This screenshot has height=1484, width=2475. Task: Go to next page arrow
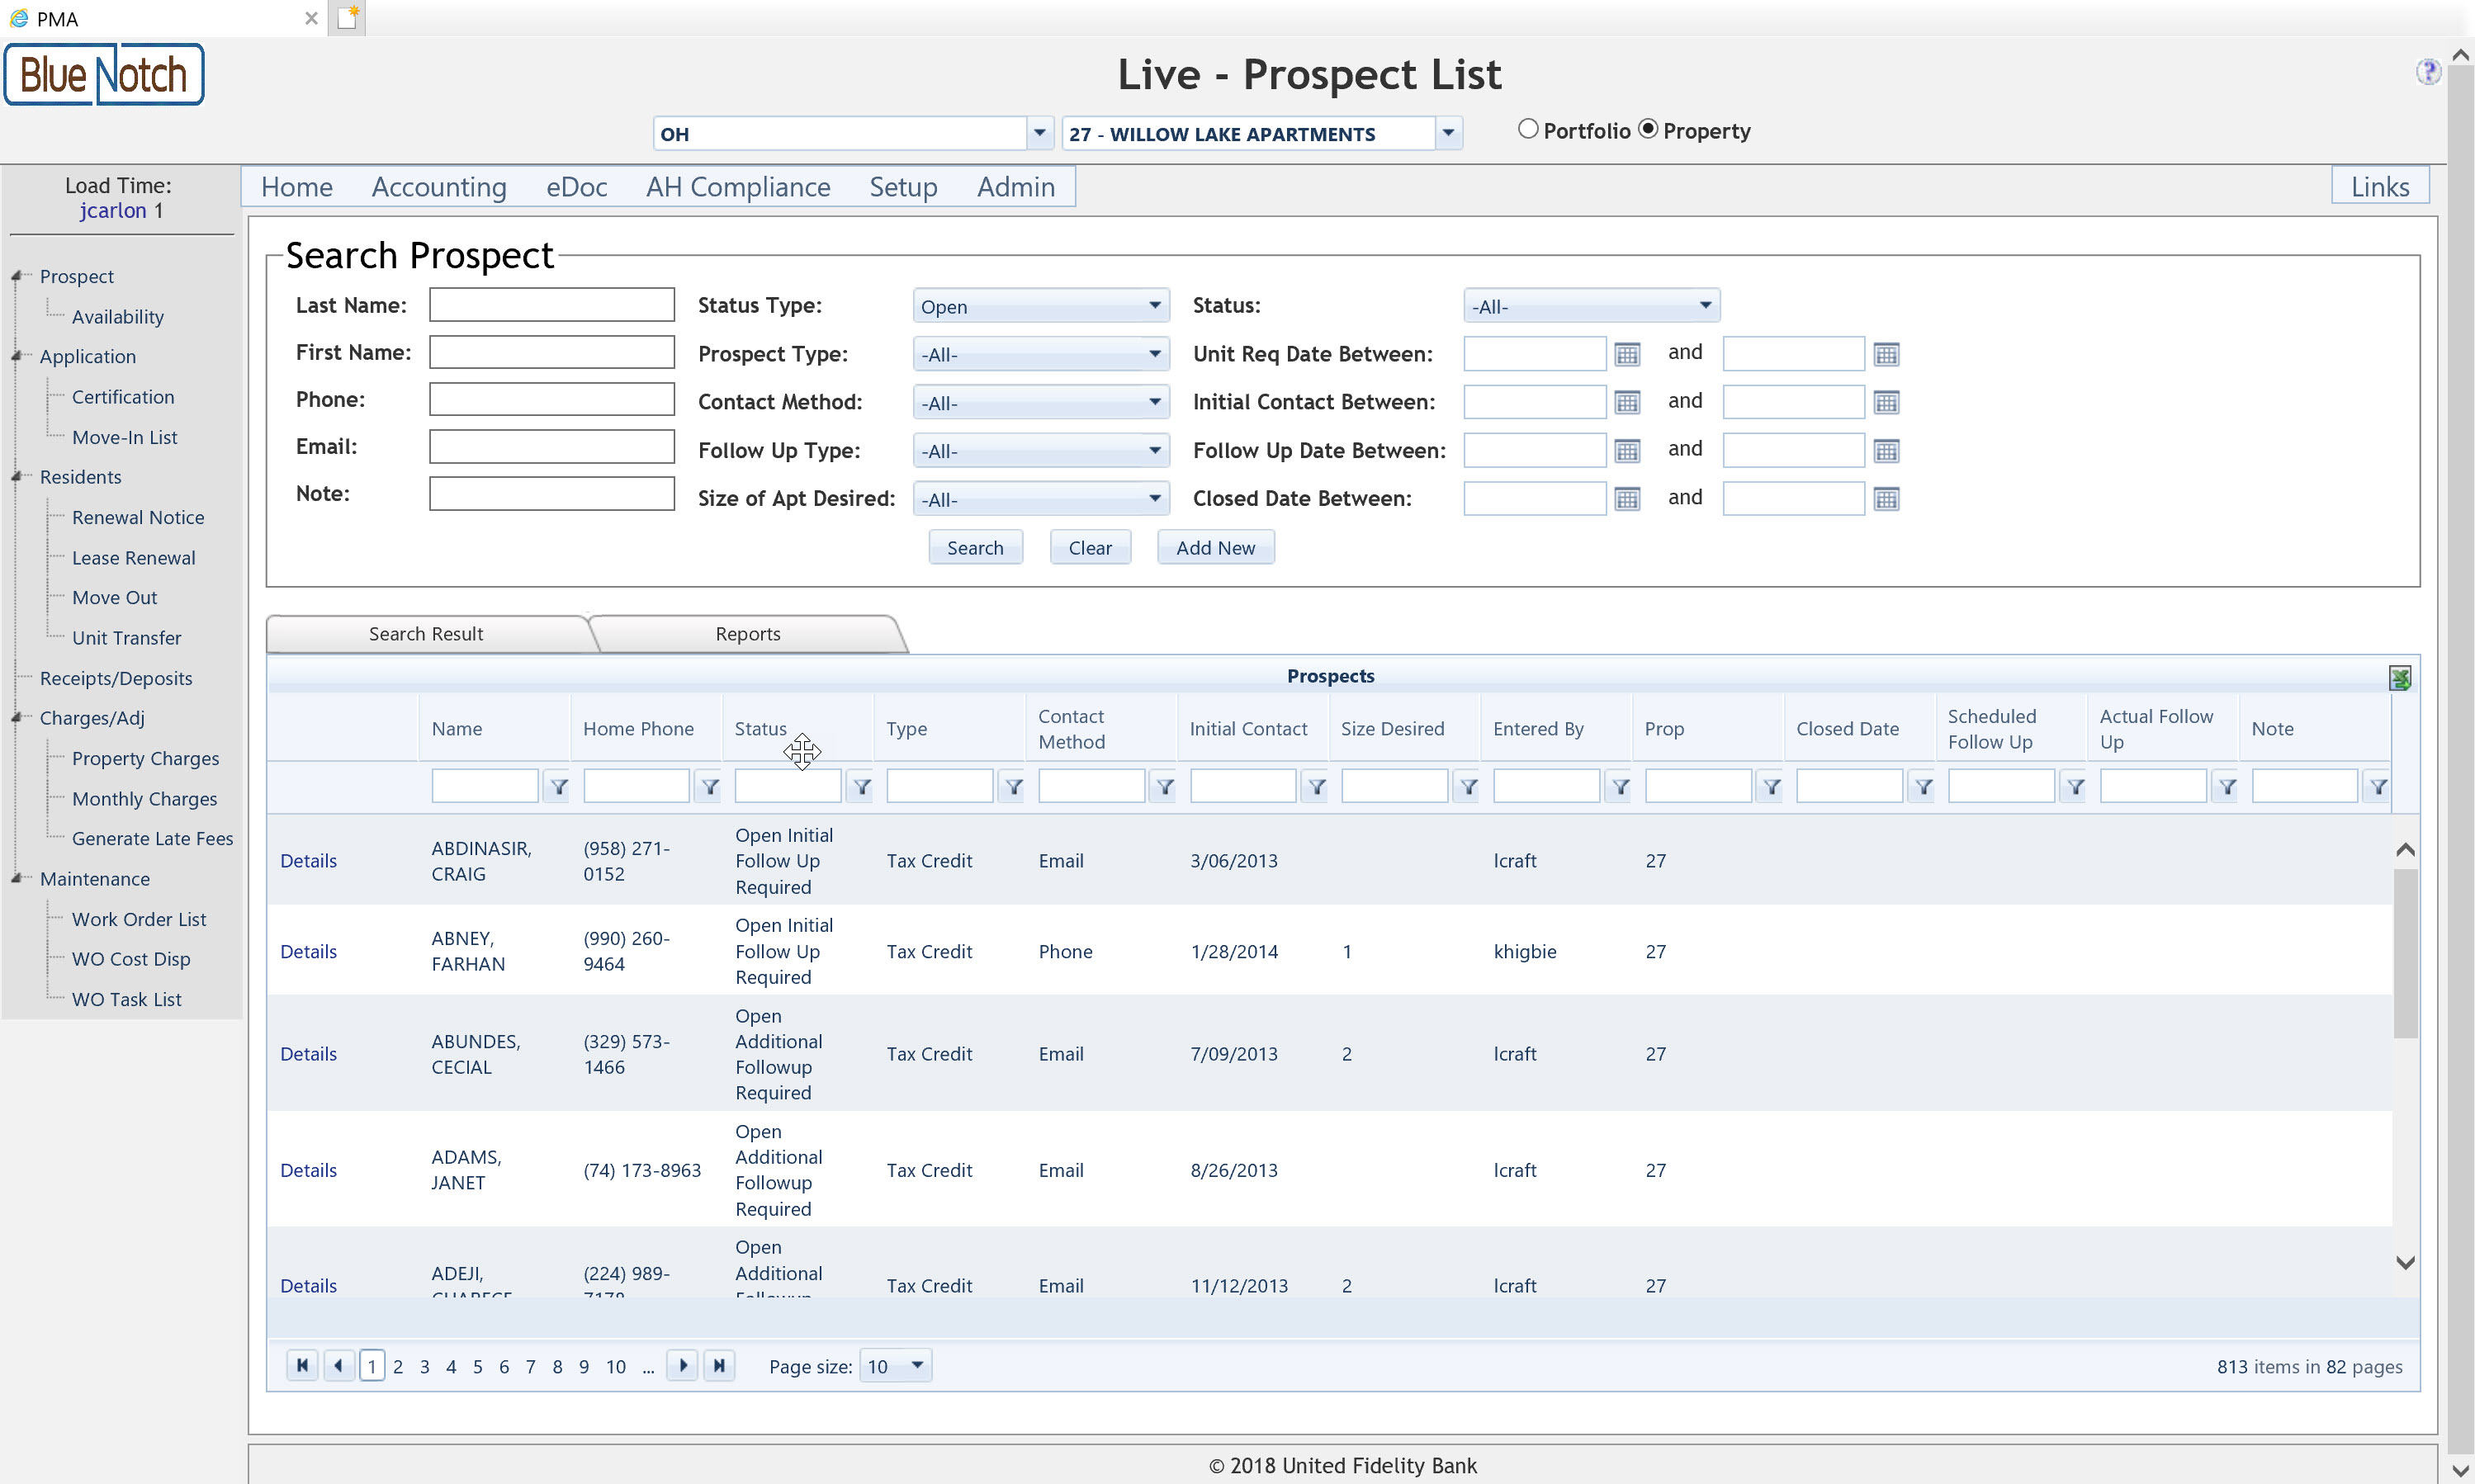tap(682, 1365)
